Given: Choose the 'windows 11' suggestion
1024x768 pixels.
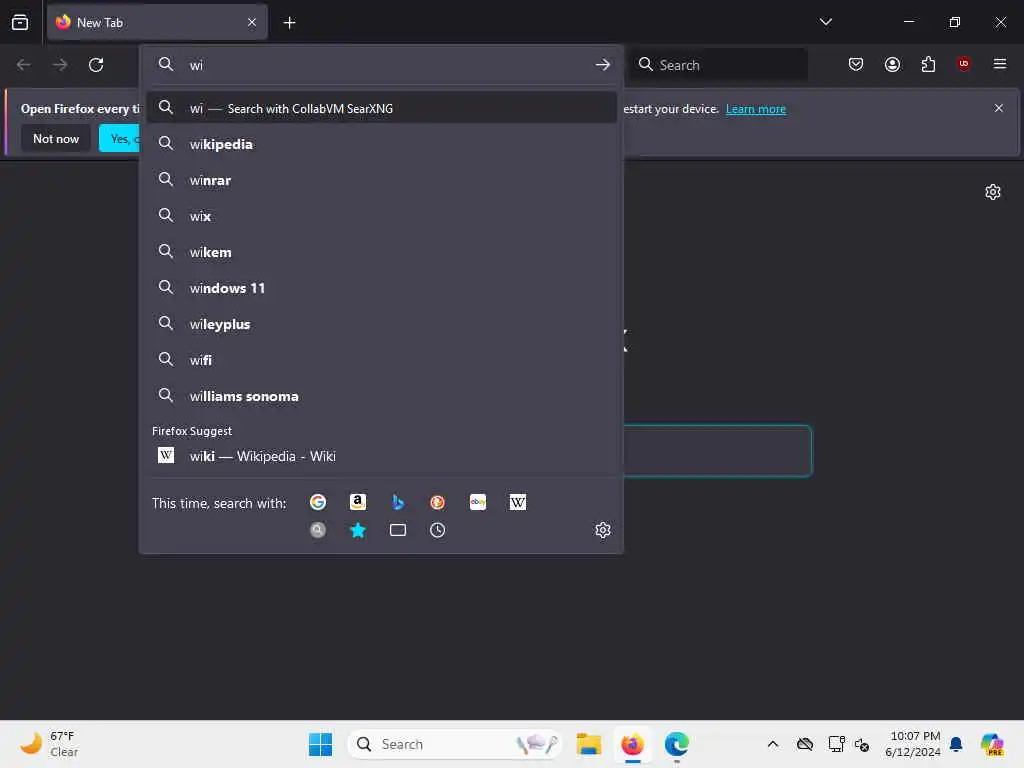Looking at the screenshot, I should 381,288.
